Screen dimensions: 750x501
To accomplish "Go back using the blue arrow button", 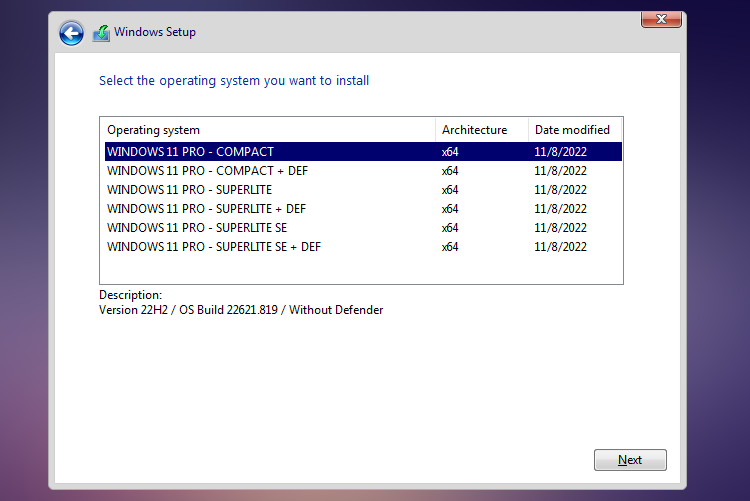I will [71, 33].
